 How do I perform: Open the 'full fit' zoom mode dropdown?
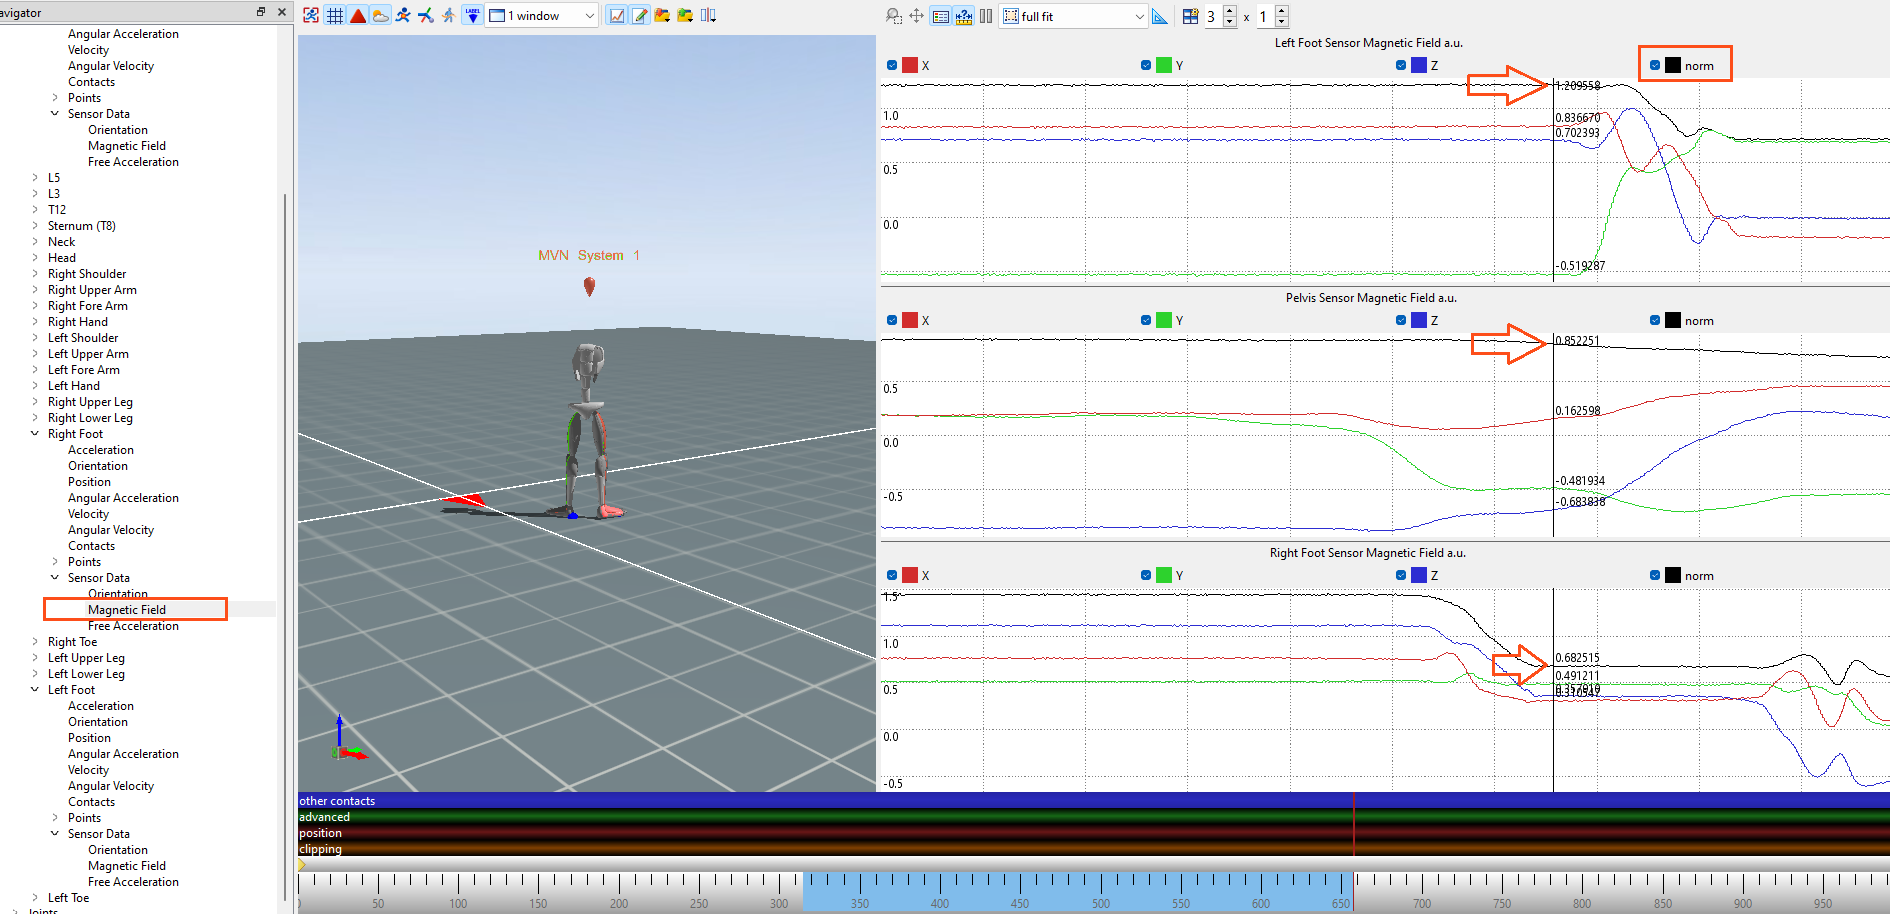point(1138,16)
